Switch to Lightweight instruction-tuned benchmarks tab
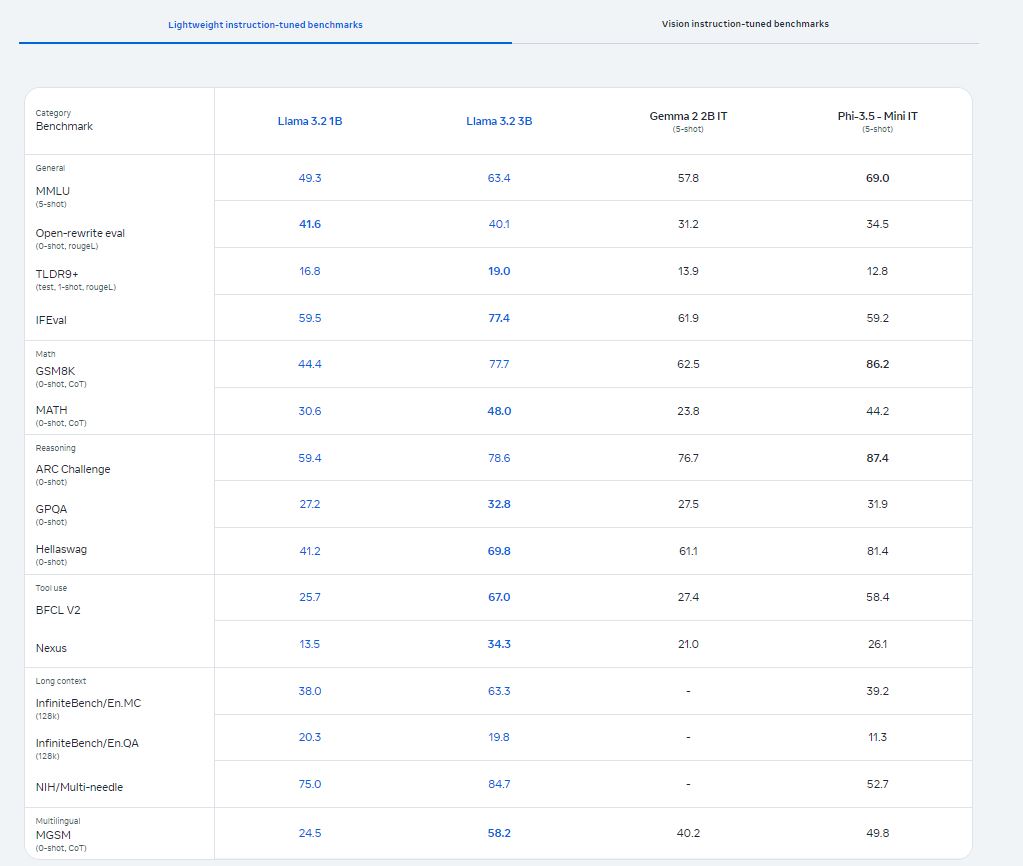 pyautogui.click(x=265, y=25)
